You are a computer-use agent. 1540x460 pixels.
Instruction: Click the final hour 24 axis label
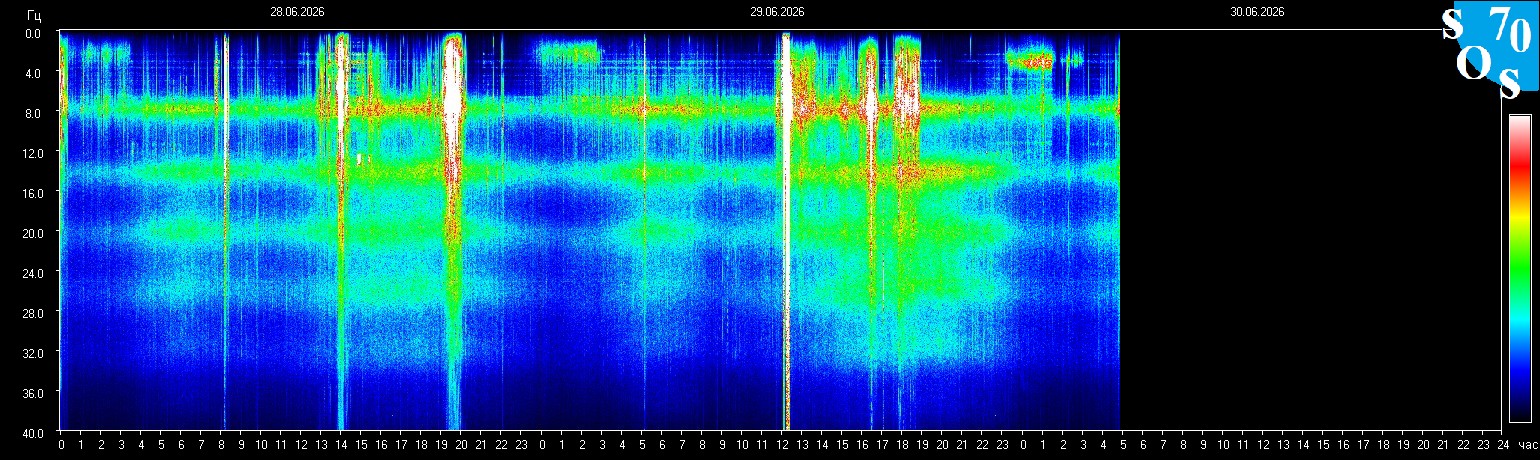1502,444
